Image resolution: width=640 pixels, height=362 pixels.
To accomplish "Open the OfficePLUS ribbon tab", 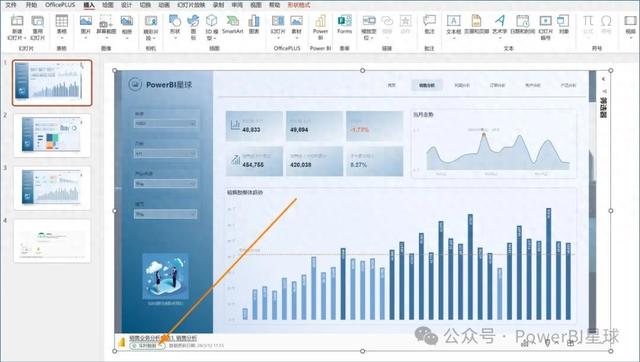I will 60,5.
